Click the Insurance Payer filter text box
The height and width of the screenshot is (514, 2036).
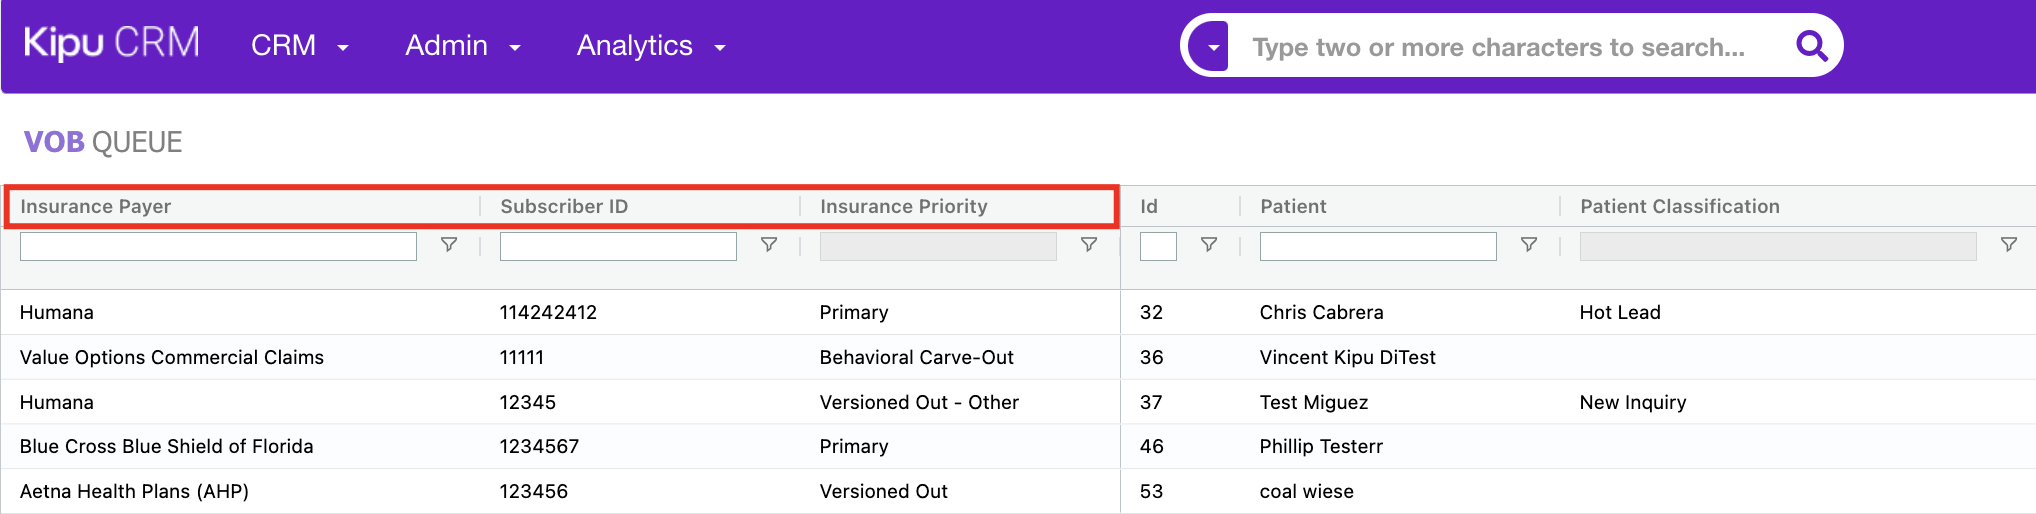[x=218, y=246]
